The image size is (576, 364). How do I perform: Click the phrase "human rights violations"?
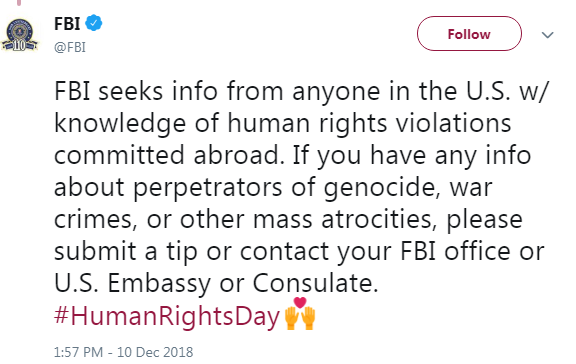(x=369, y=123)
